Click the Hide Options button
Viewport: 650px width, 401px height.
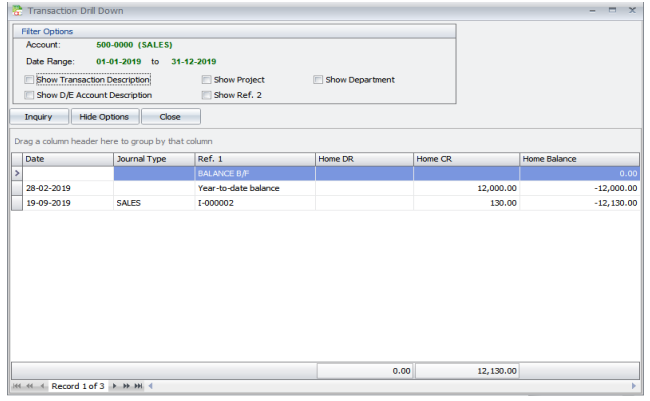tap(104, 117)
